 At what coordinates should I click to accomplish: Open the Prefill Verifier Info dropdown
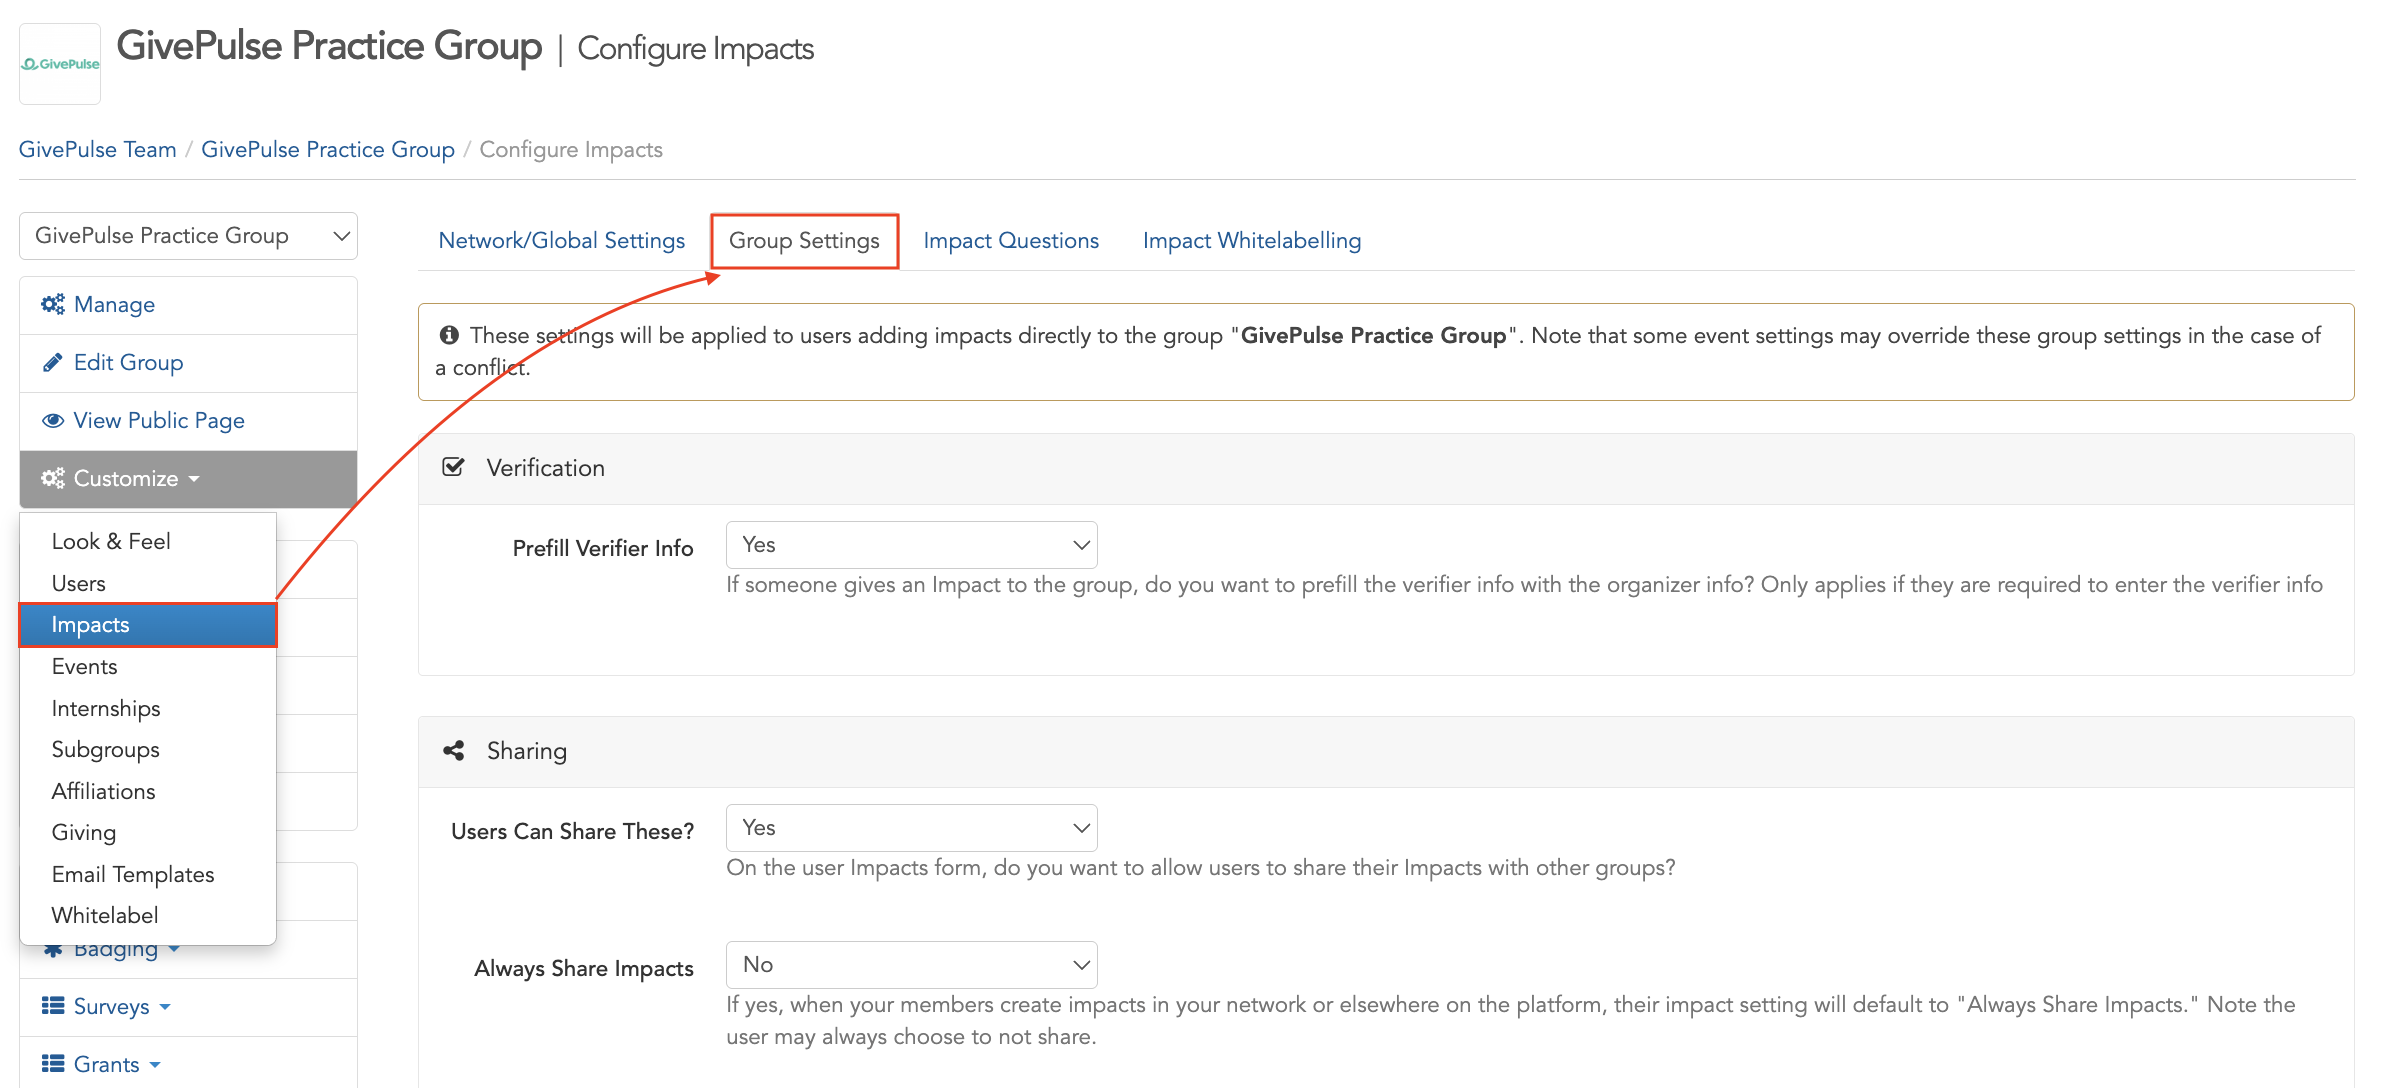pyautogui.click(x=912, y=545)
